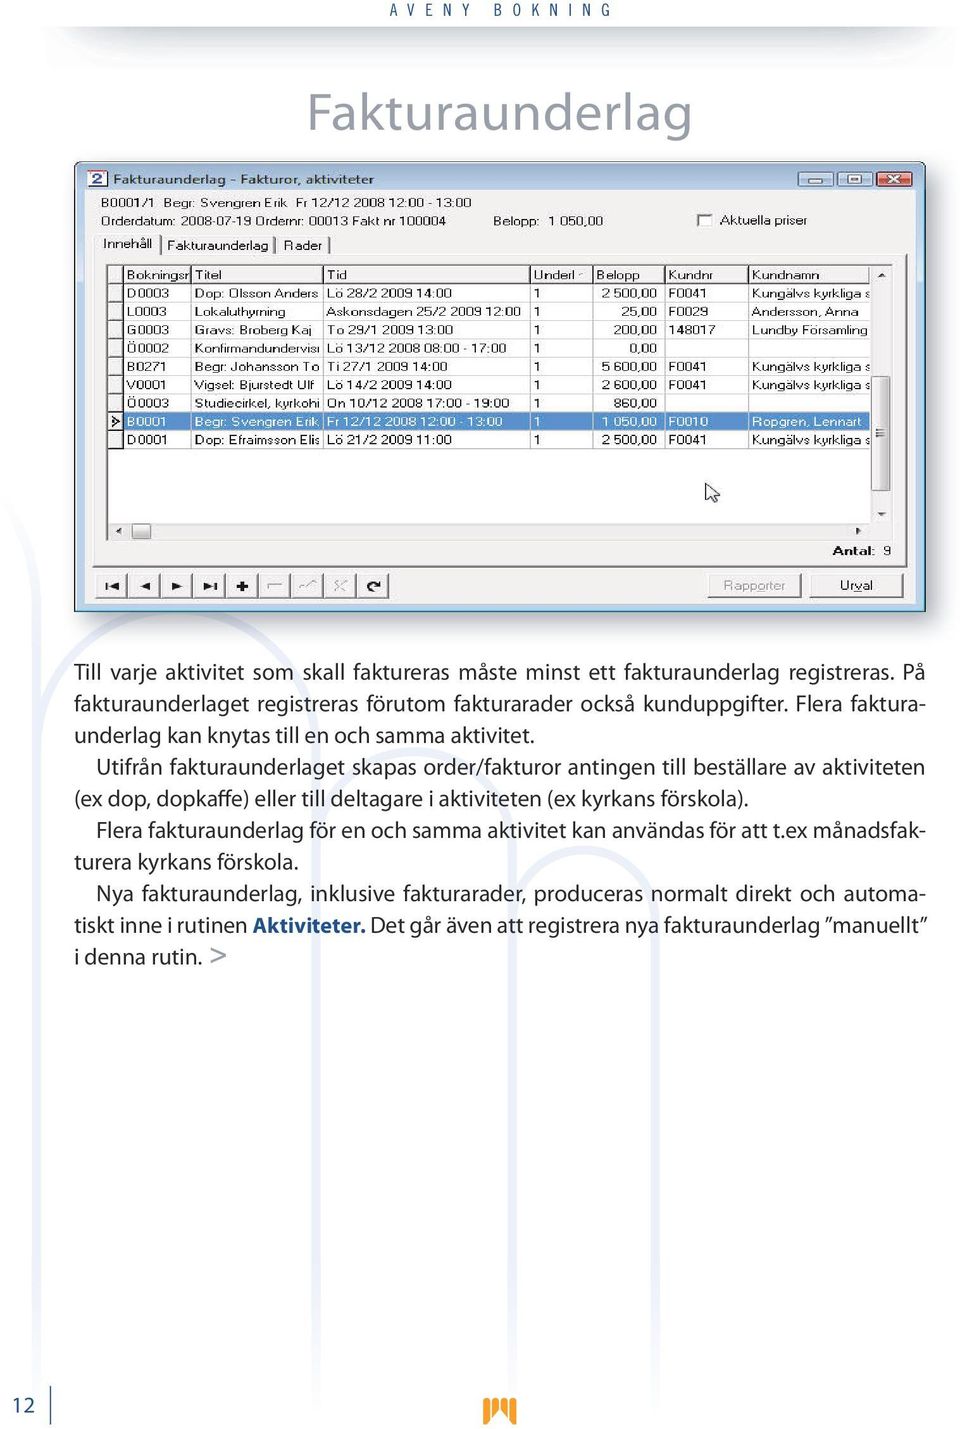This screenshot has height=1429, width=960.
Task: Click the horizontal scrollbar left arrow
Action: coord(118,531)
